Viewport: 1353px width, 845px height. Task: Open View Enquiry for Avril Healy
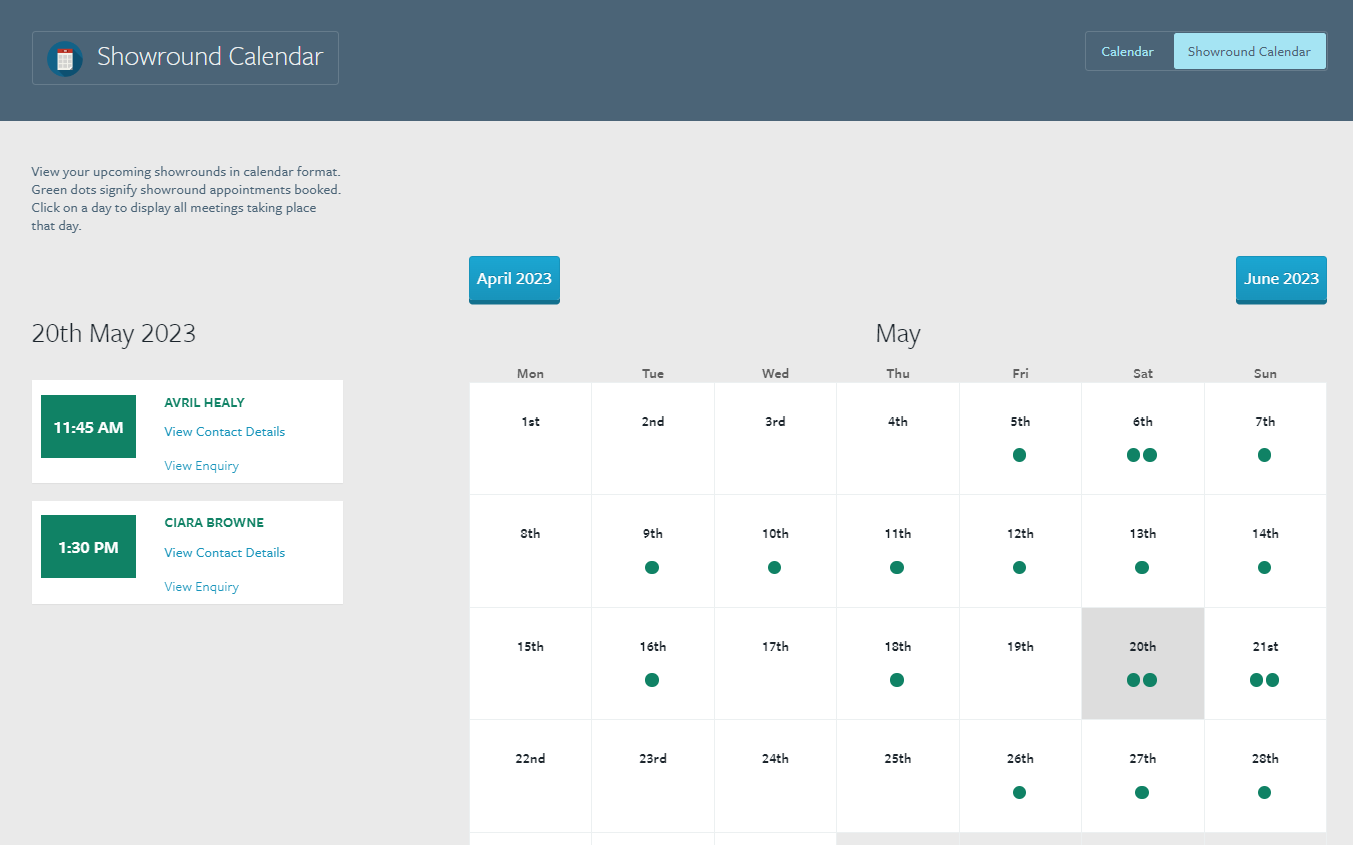pyautogui.click(x=201, y=465)
